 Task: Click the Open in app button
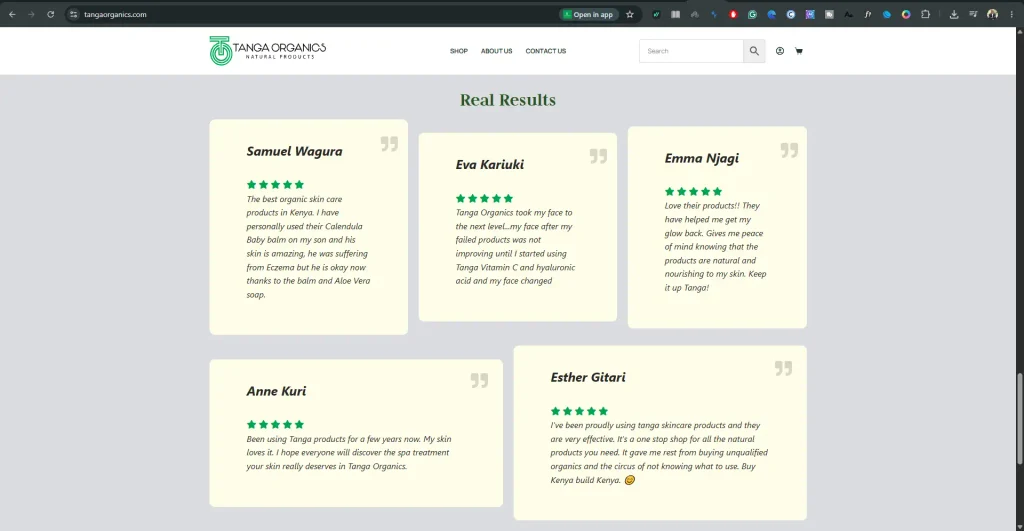tap(588, 14)
